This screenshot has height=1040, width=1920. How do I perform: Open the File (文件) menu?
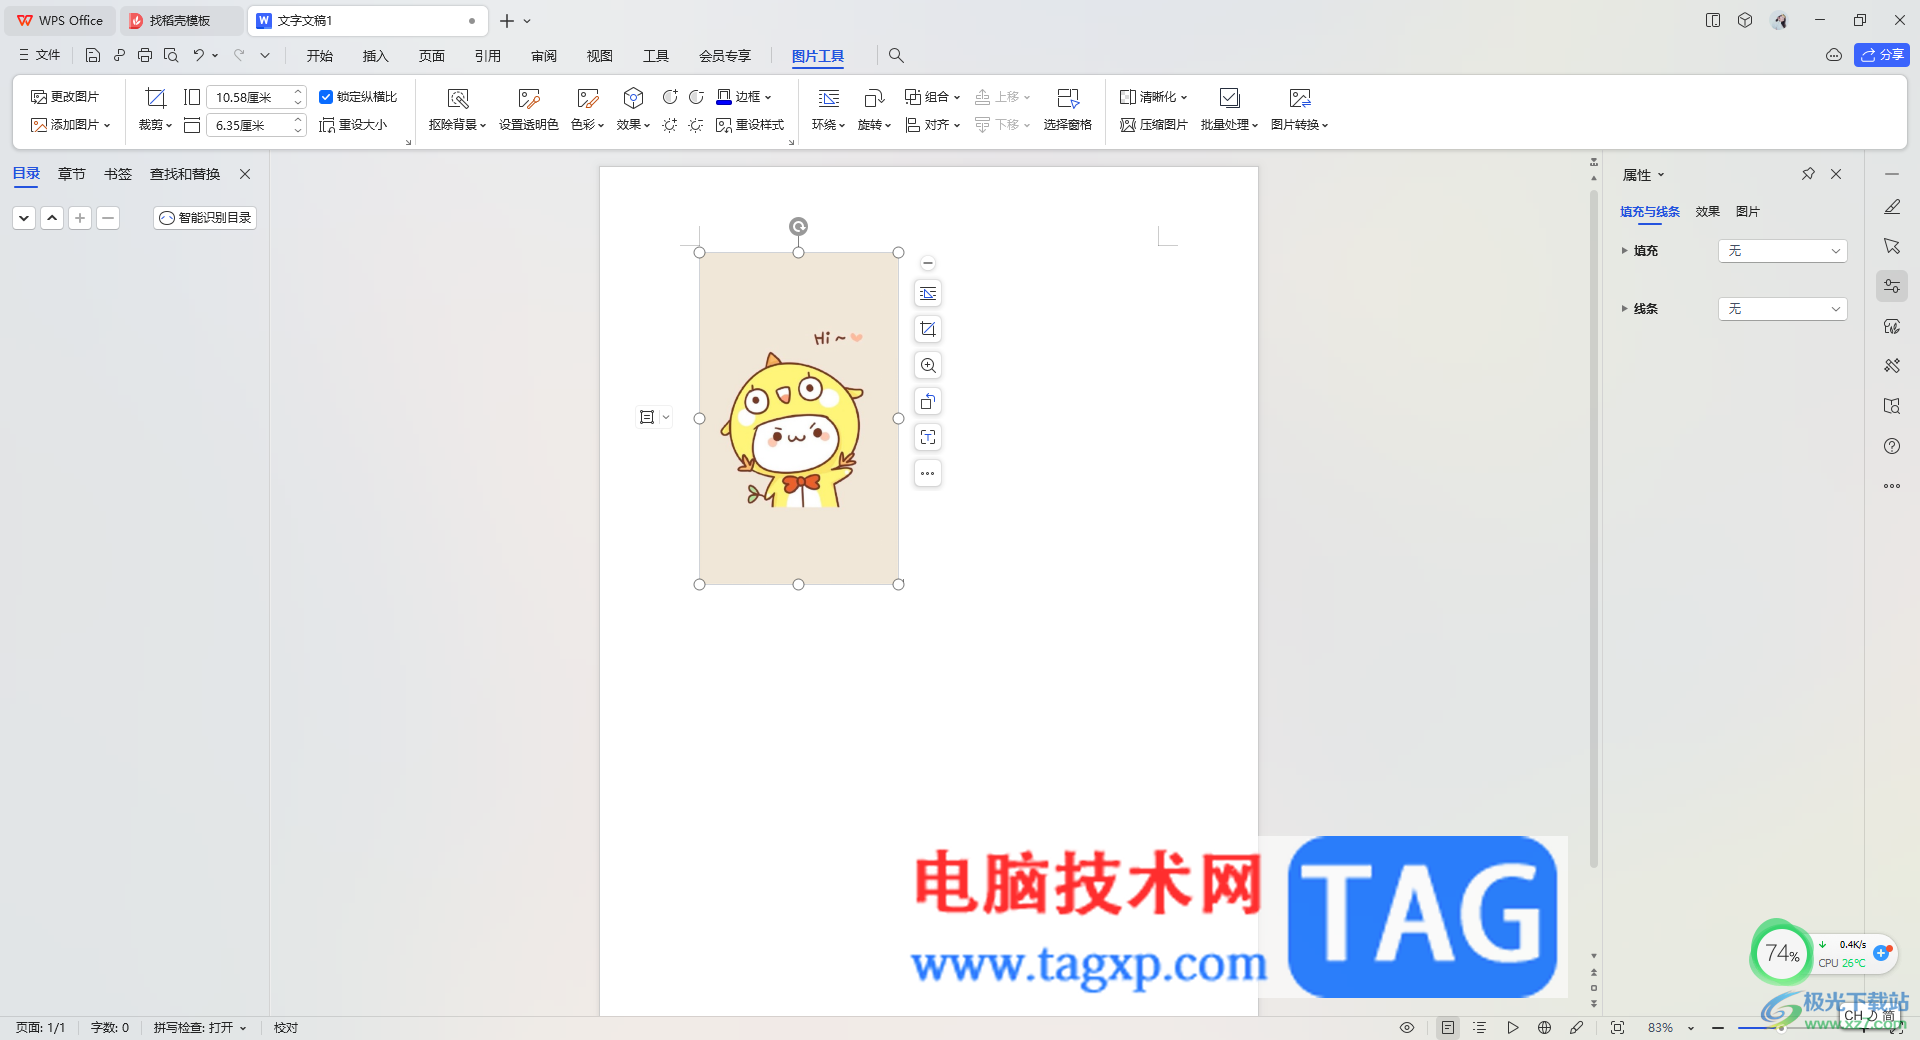point(39,55)
